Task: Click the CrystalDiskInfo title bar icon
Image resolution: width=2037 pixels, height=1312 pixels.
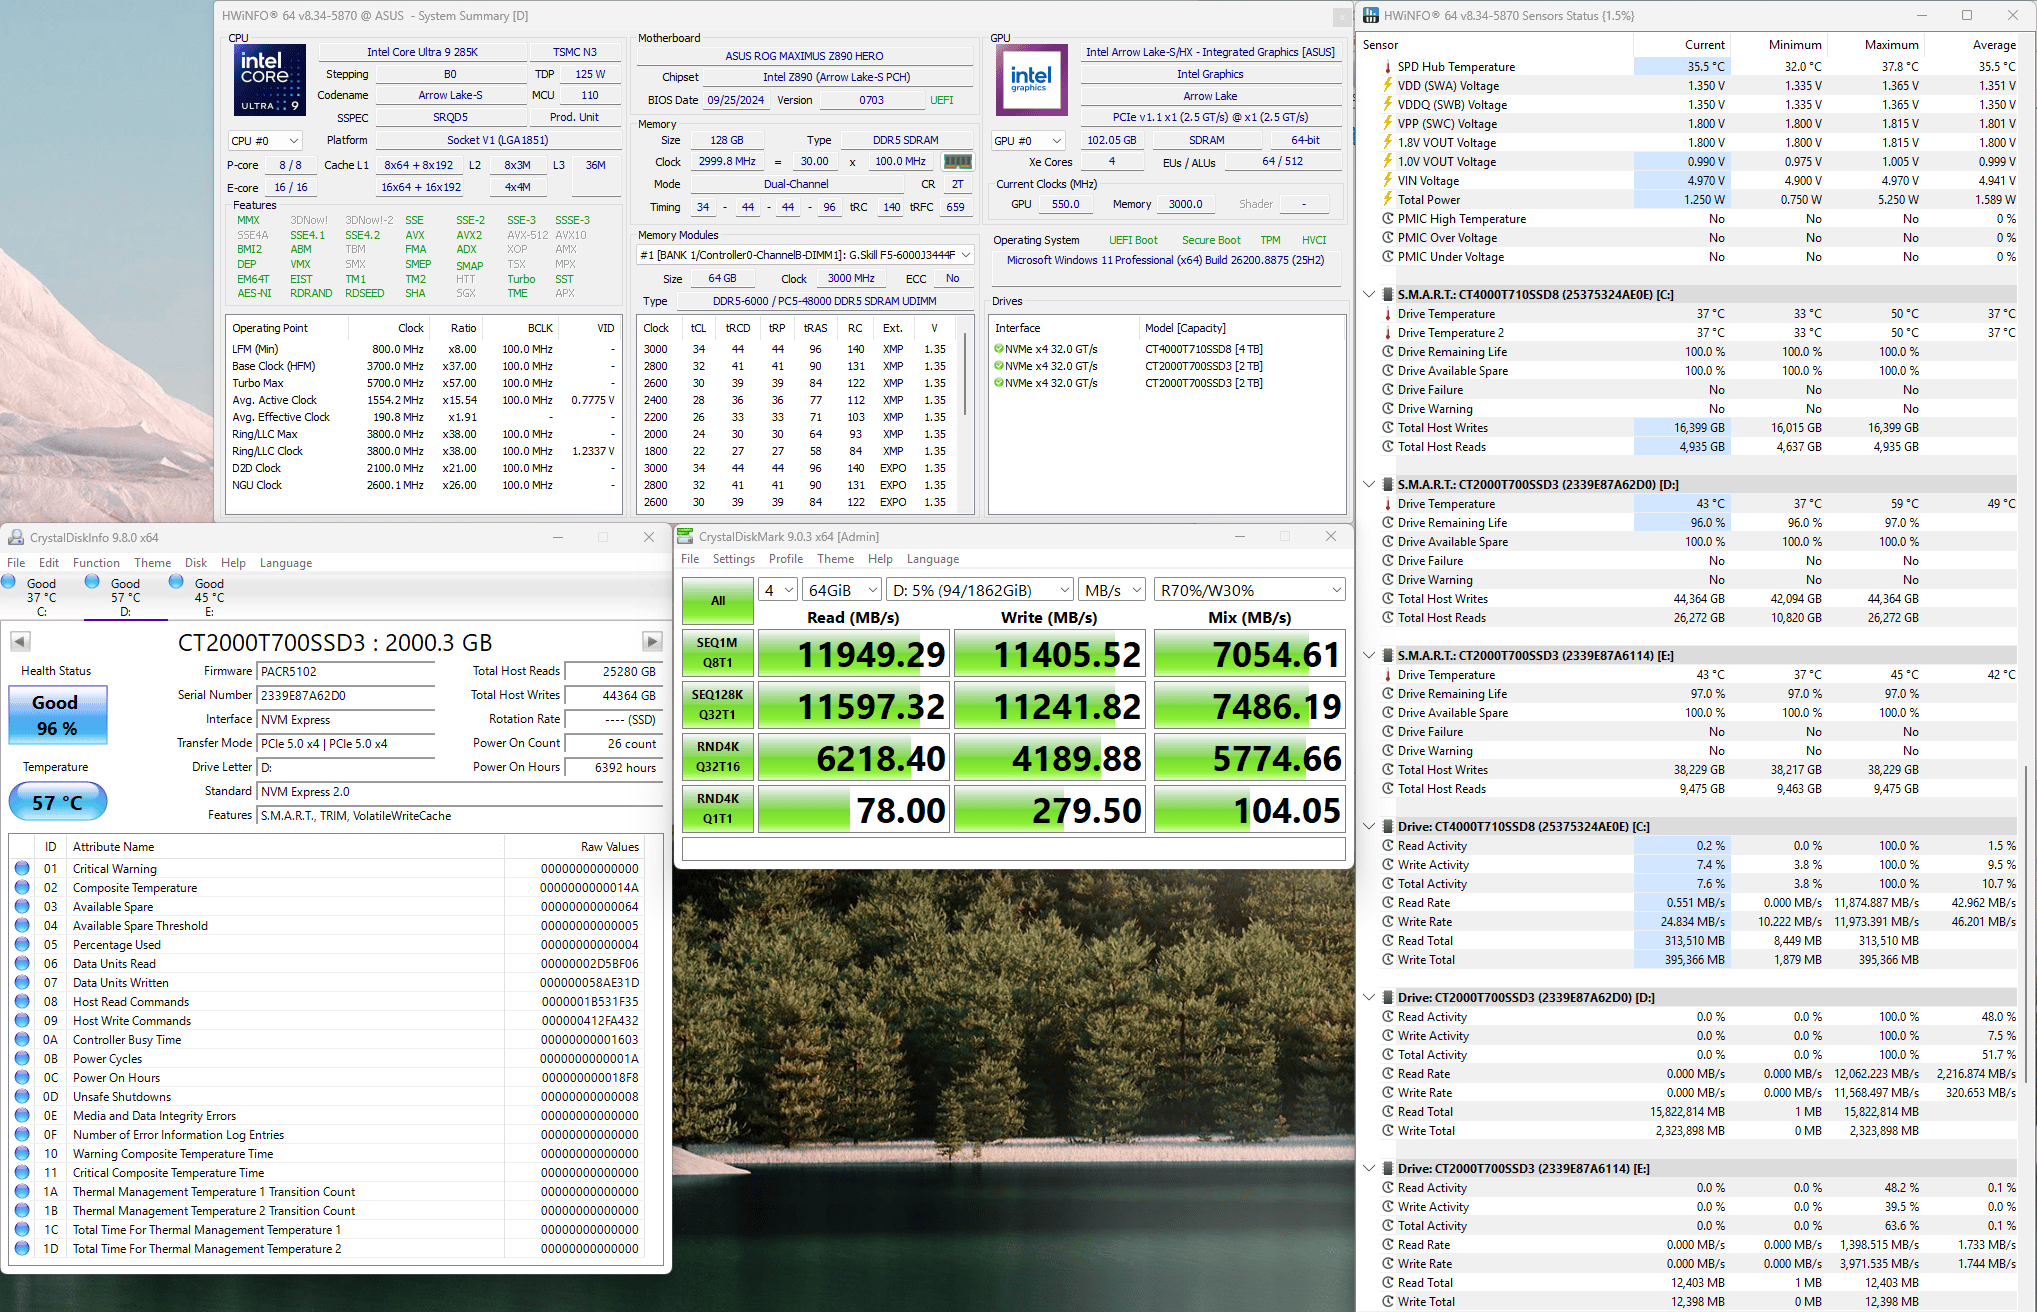Action: (16, 537)
